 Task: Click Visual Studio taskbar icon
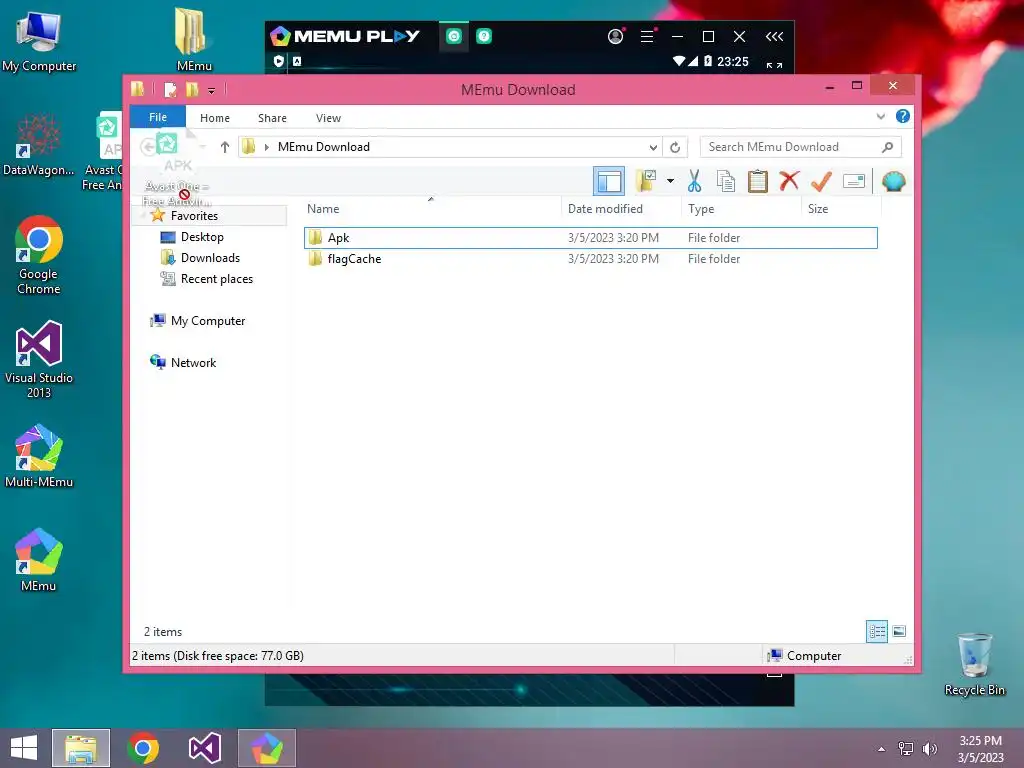(x=204, y=748)
